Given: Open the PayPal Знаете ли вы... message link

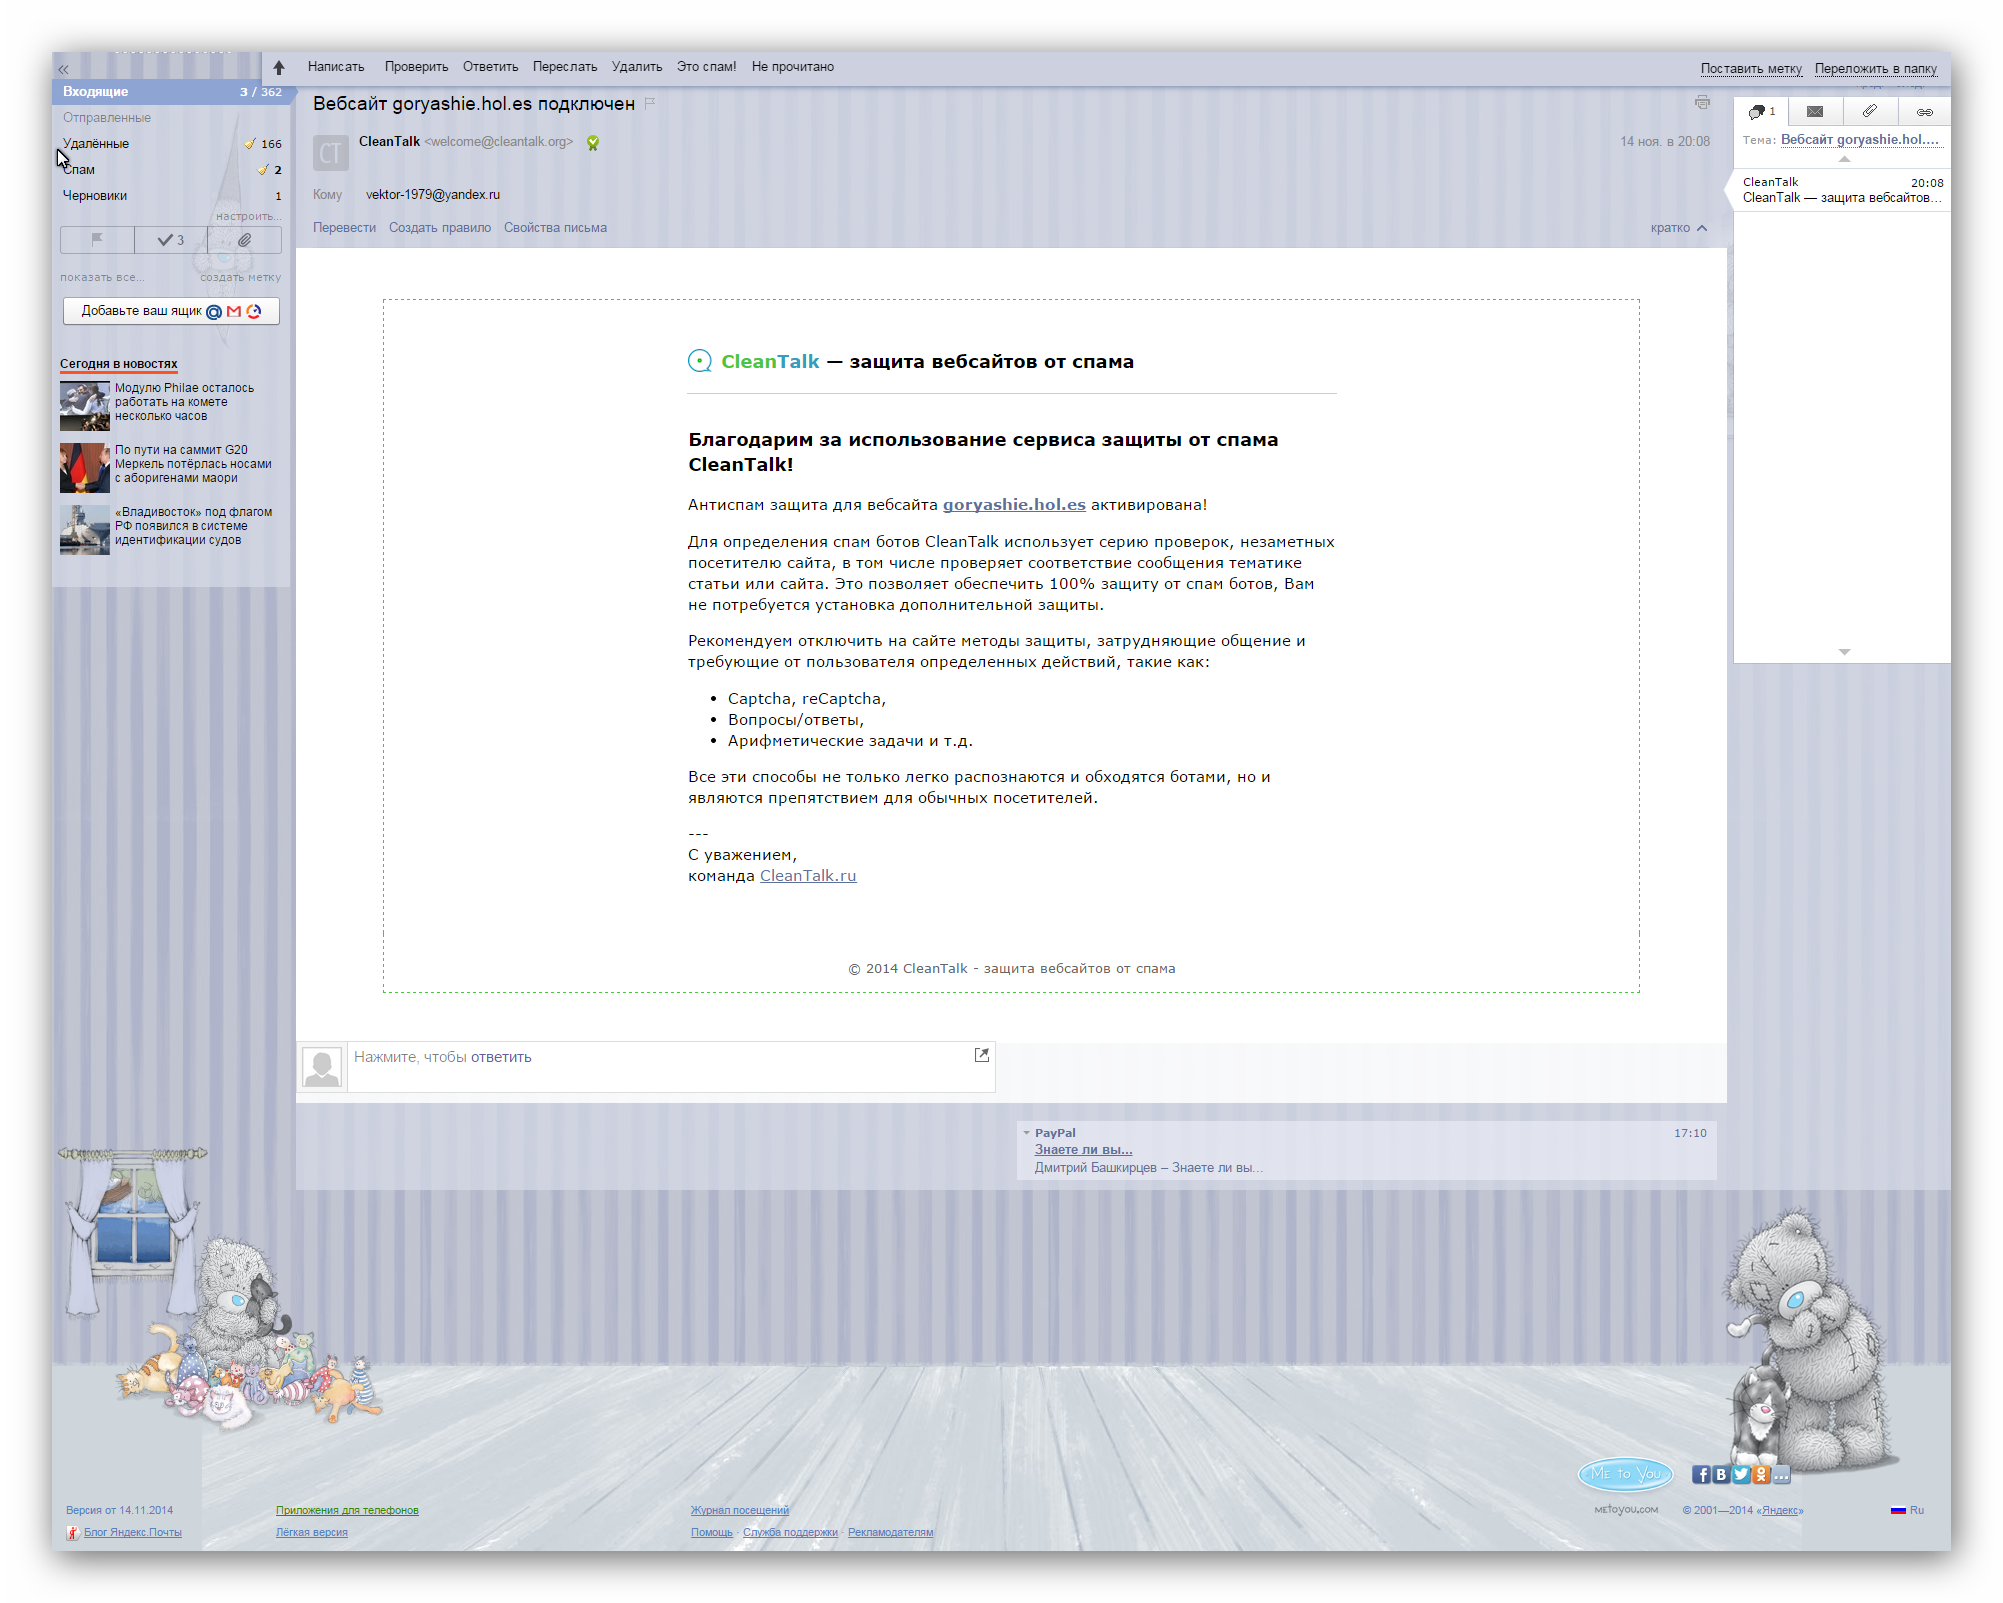Looking at the screenshot, I should click(x=1083, y=1150).
